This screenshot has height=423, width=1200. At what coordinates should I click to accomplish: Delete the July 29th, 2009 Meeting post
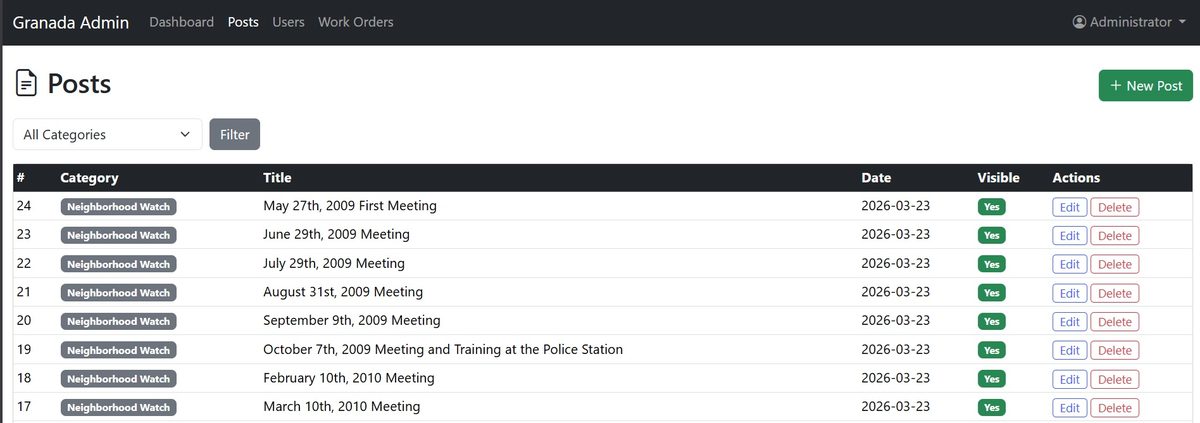[x=1115, y=264]
